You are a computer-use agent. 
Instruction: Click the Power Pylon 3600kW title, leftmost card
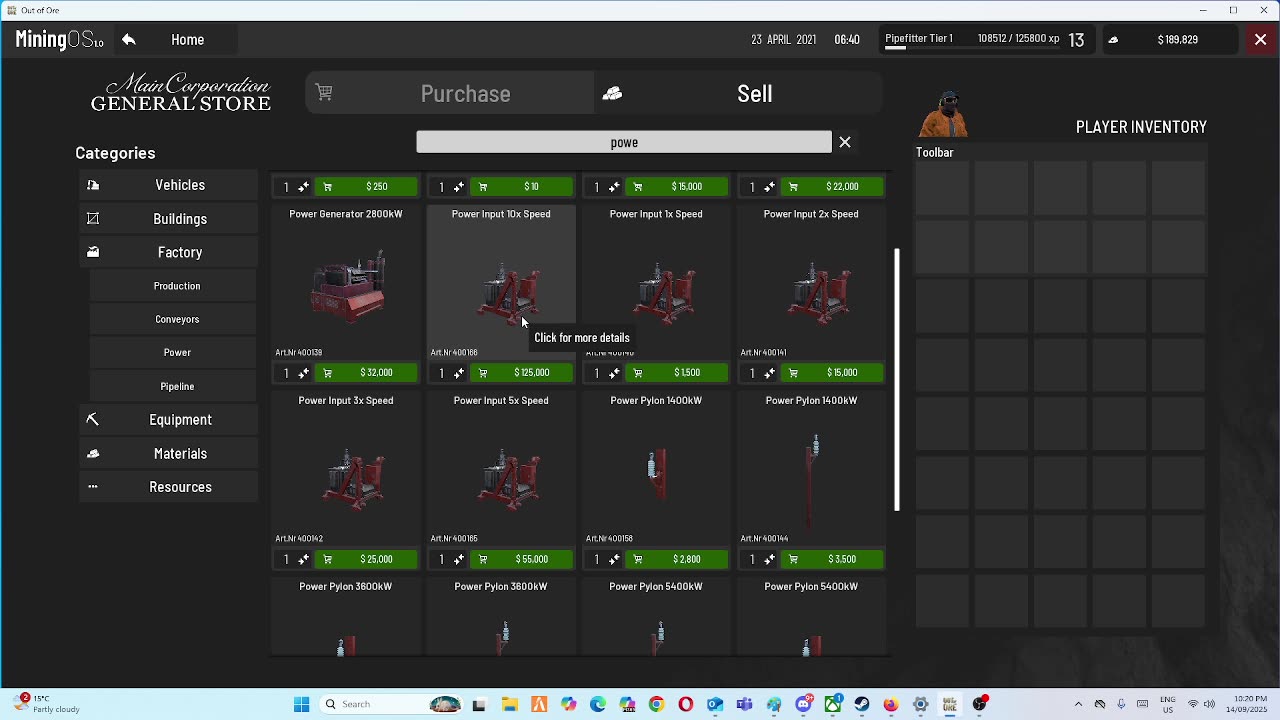click(x=346, y=587)
